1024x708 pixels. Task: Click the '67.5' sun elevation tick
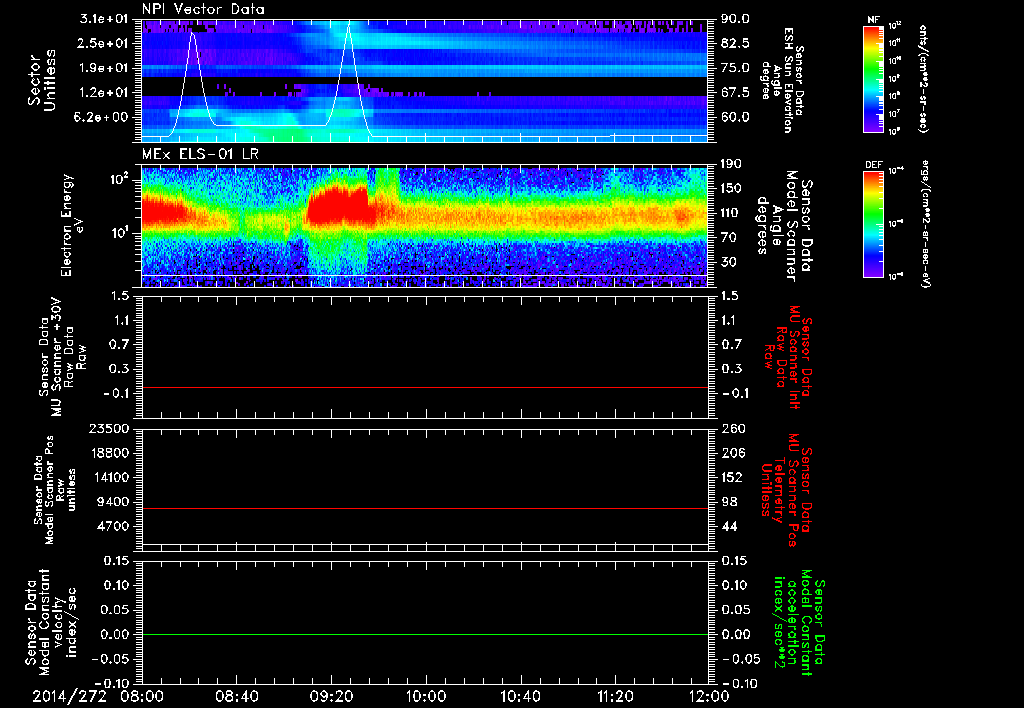click(735, 93)
